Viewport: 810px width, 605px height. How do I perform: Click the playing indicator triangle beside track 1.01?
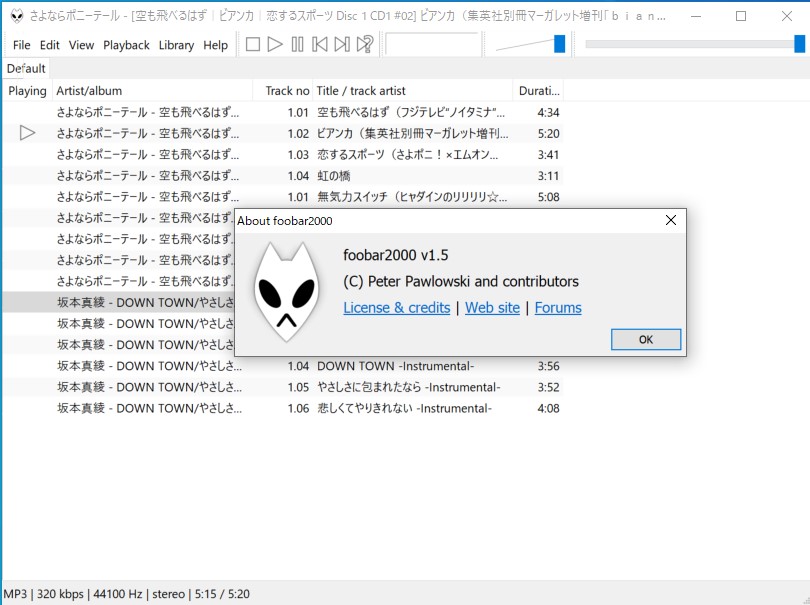26,131
